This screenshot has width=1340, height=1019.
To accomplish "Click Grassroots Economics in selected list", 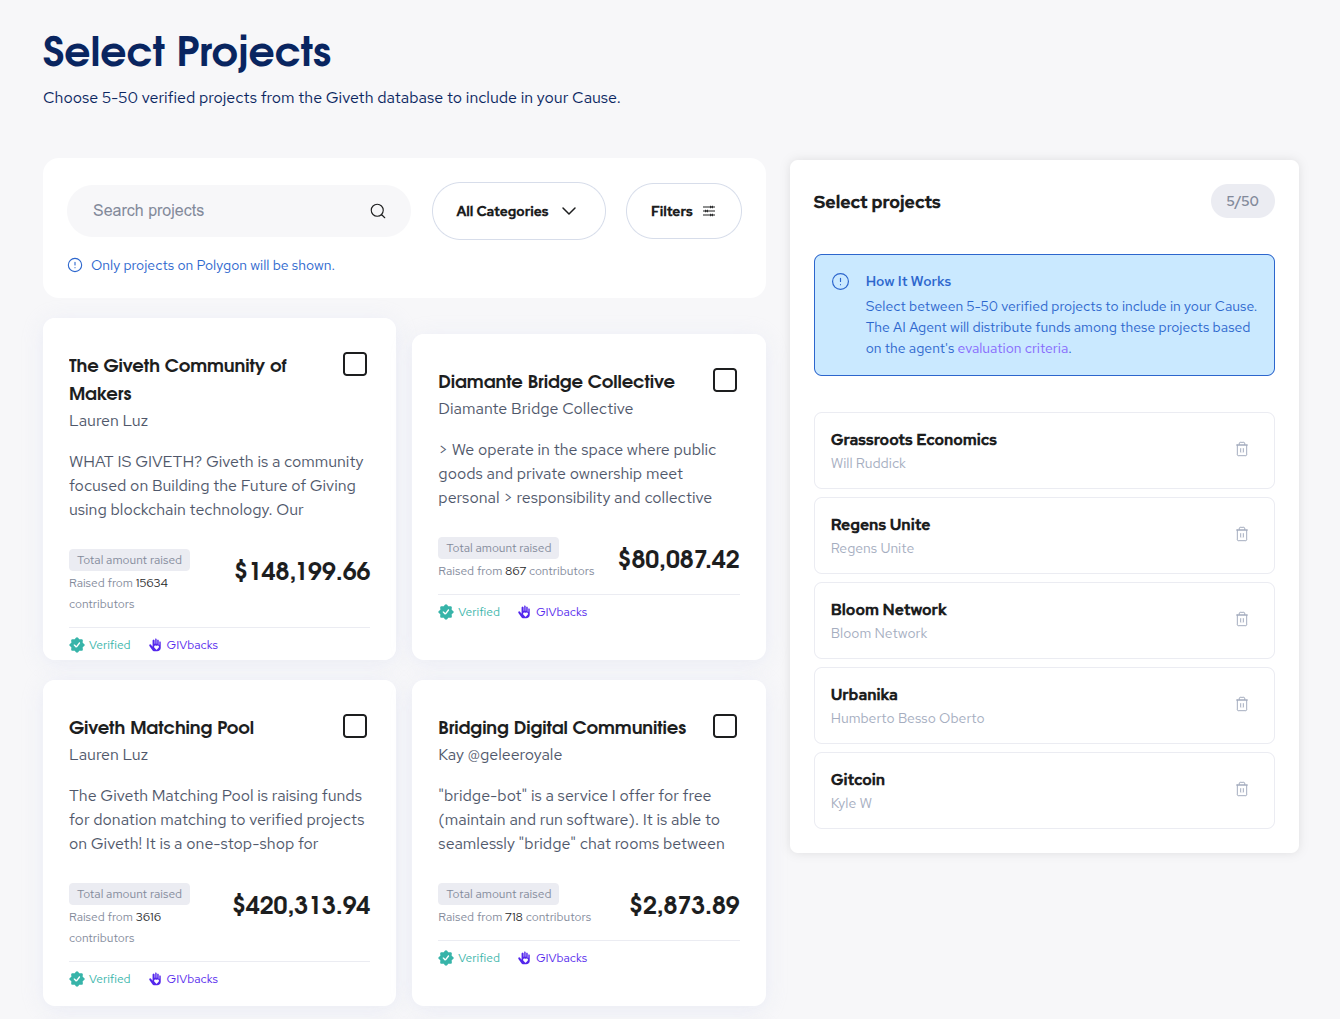I will pyautogui.click(x=914, y=440).
